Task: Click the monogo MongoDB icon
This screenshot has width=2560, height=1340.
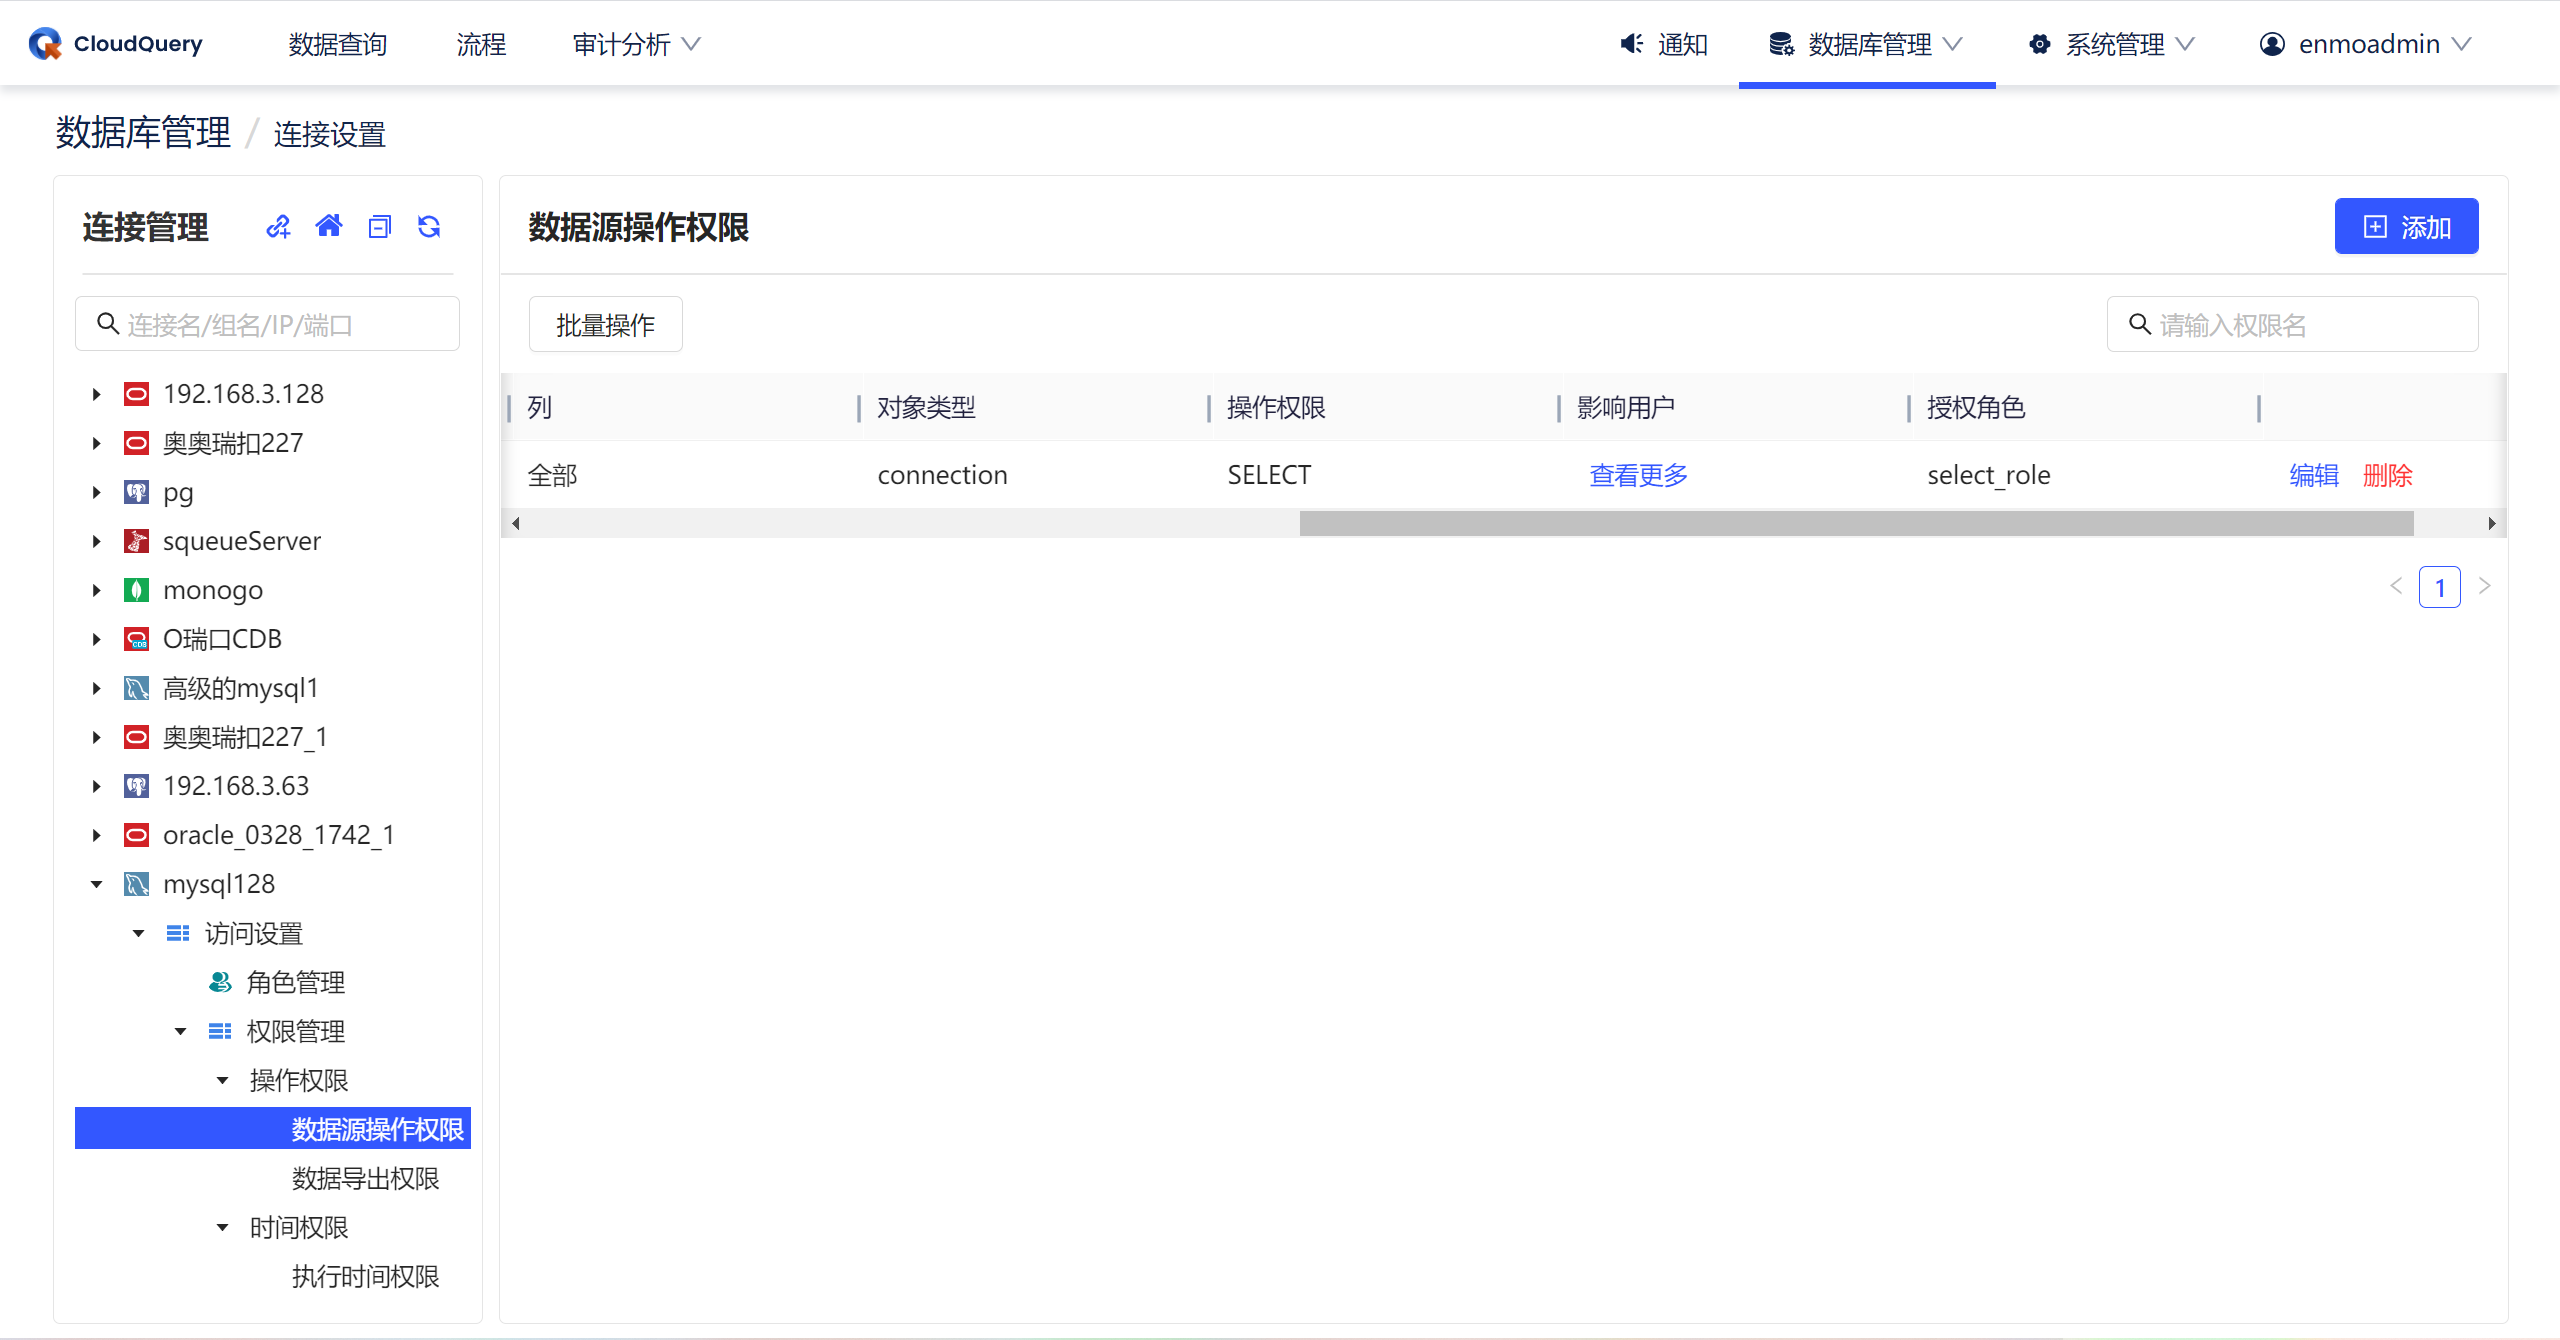Action: pyautogui.click(x=136, y=590)
